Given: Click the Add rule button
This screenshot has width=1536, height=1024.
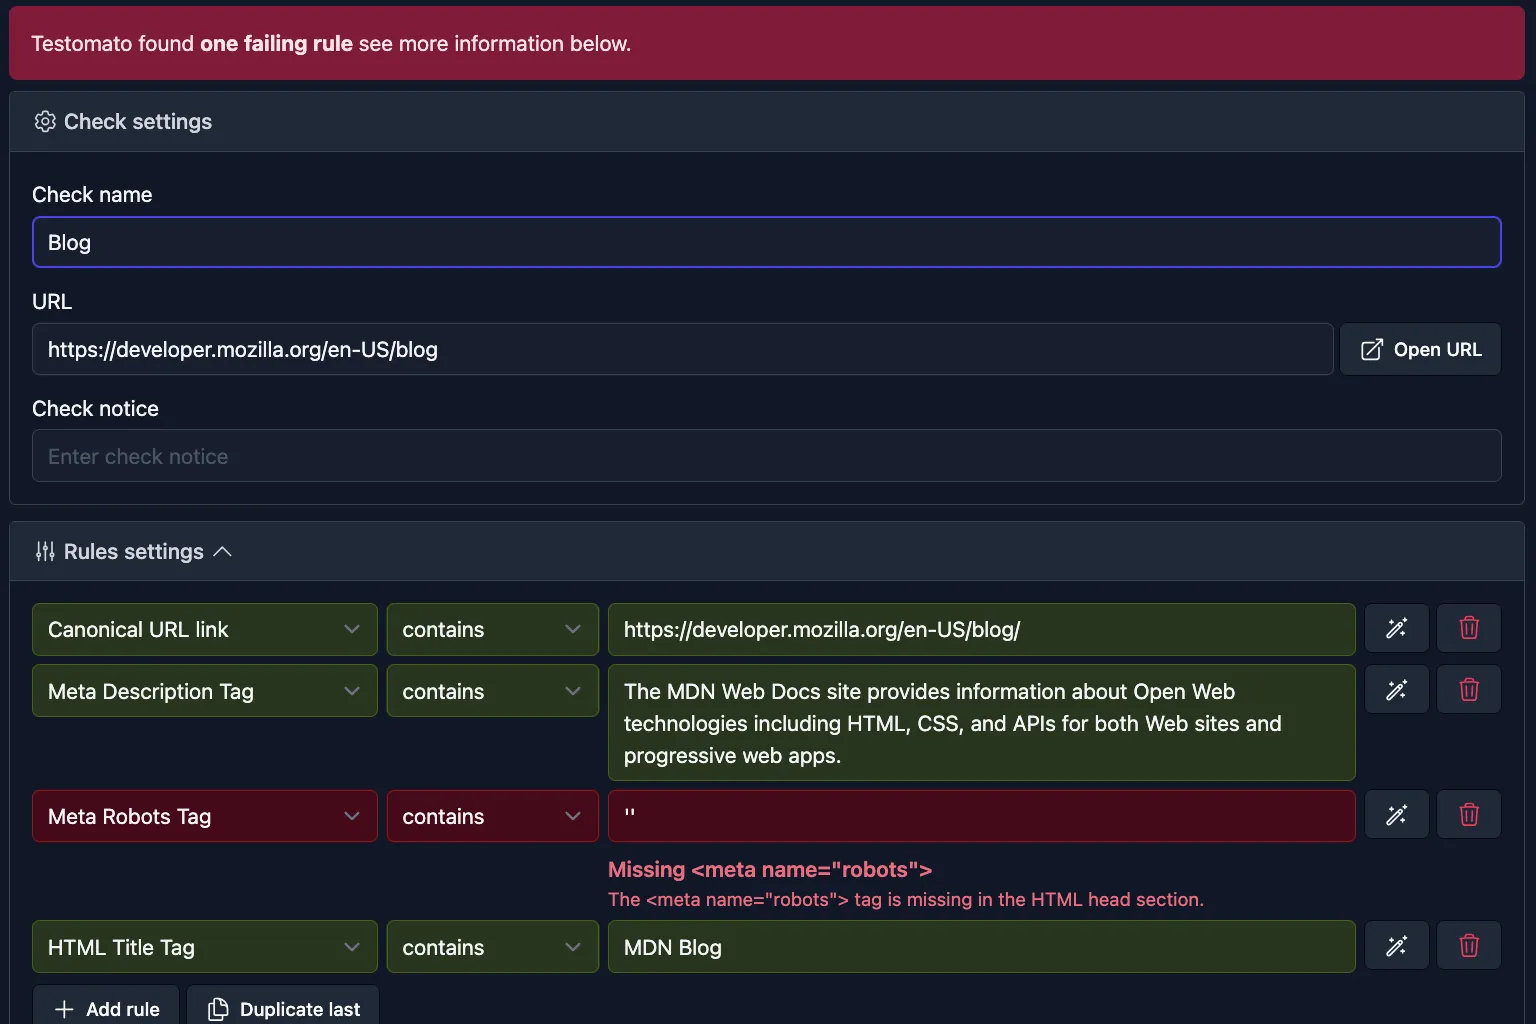Looking at the screenshot, I should coord(105,1009).
